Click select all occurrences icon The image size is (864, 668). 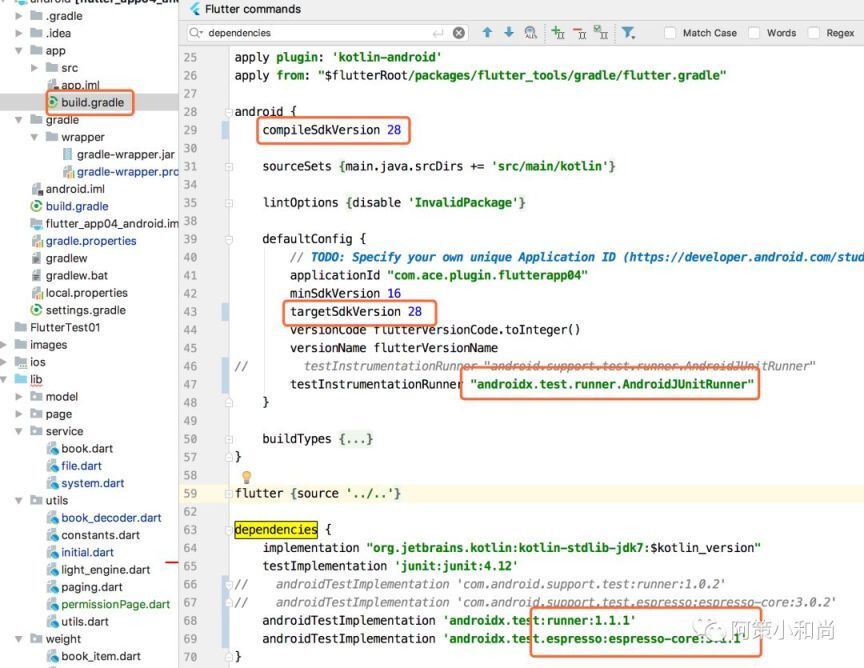click(x=601, y=33)
